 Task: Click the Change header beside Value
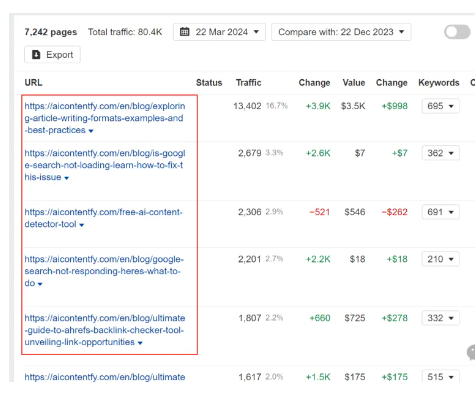coord(392,83)
